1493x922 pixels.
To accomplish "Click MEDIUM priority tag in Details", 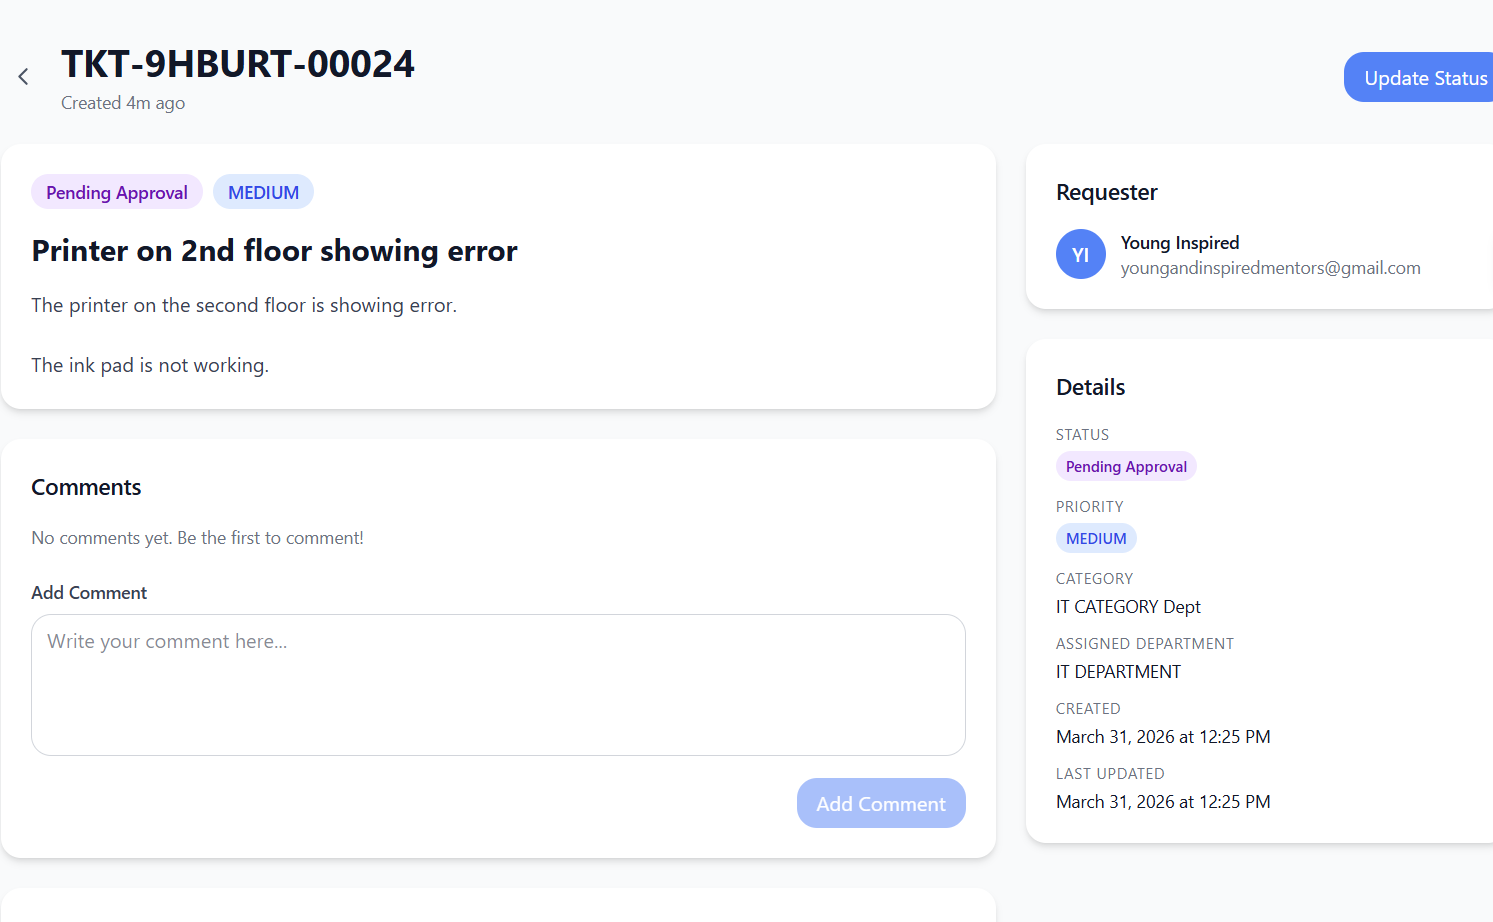I will point(1095,539).
